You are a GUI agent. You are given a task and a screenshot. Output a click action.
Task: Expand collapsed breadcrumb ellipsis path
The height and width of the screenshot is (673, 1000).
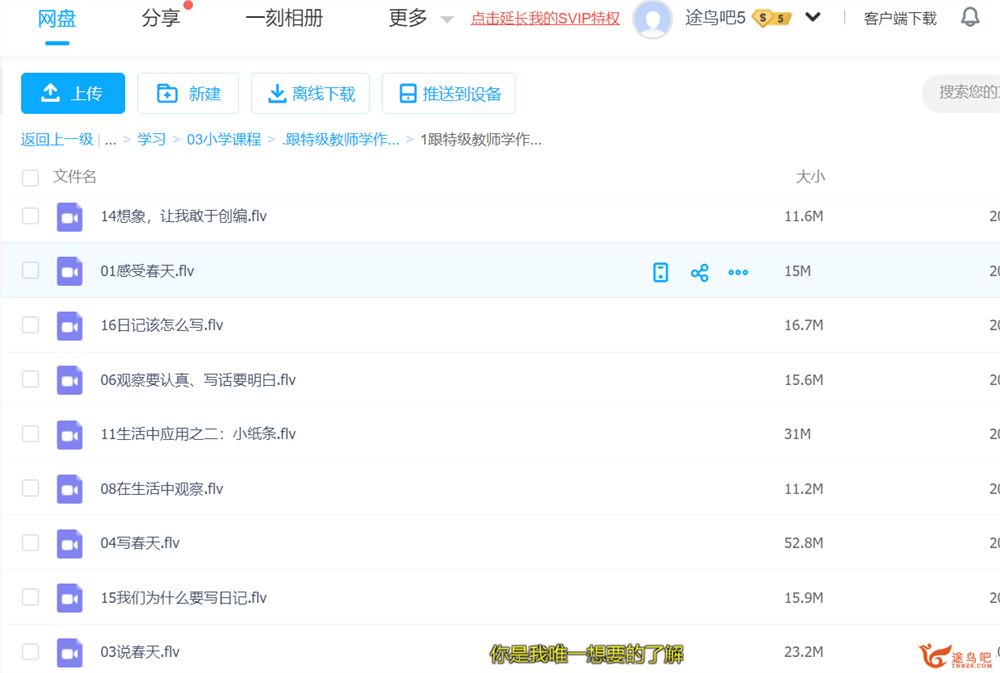click(x=110, y=140)
